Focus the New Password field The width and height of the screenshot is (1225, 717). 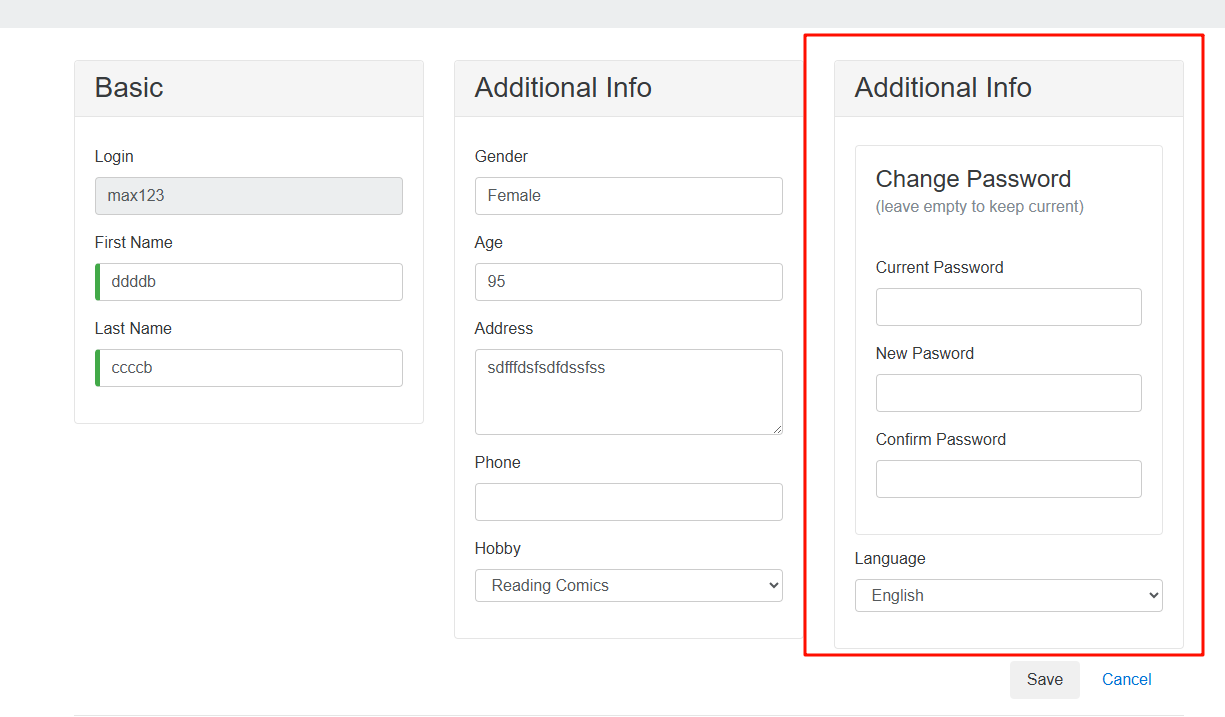(x=1008, y=393)
